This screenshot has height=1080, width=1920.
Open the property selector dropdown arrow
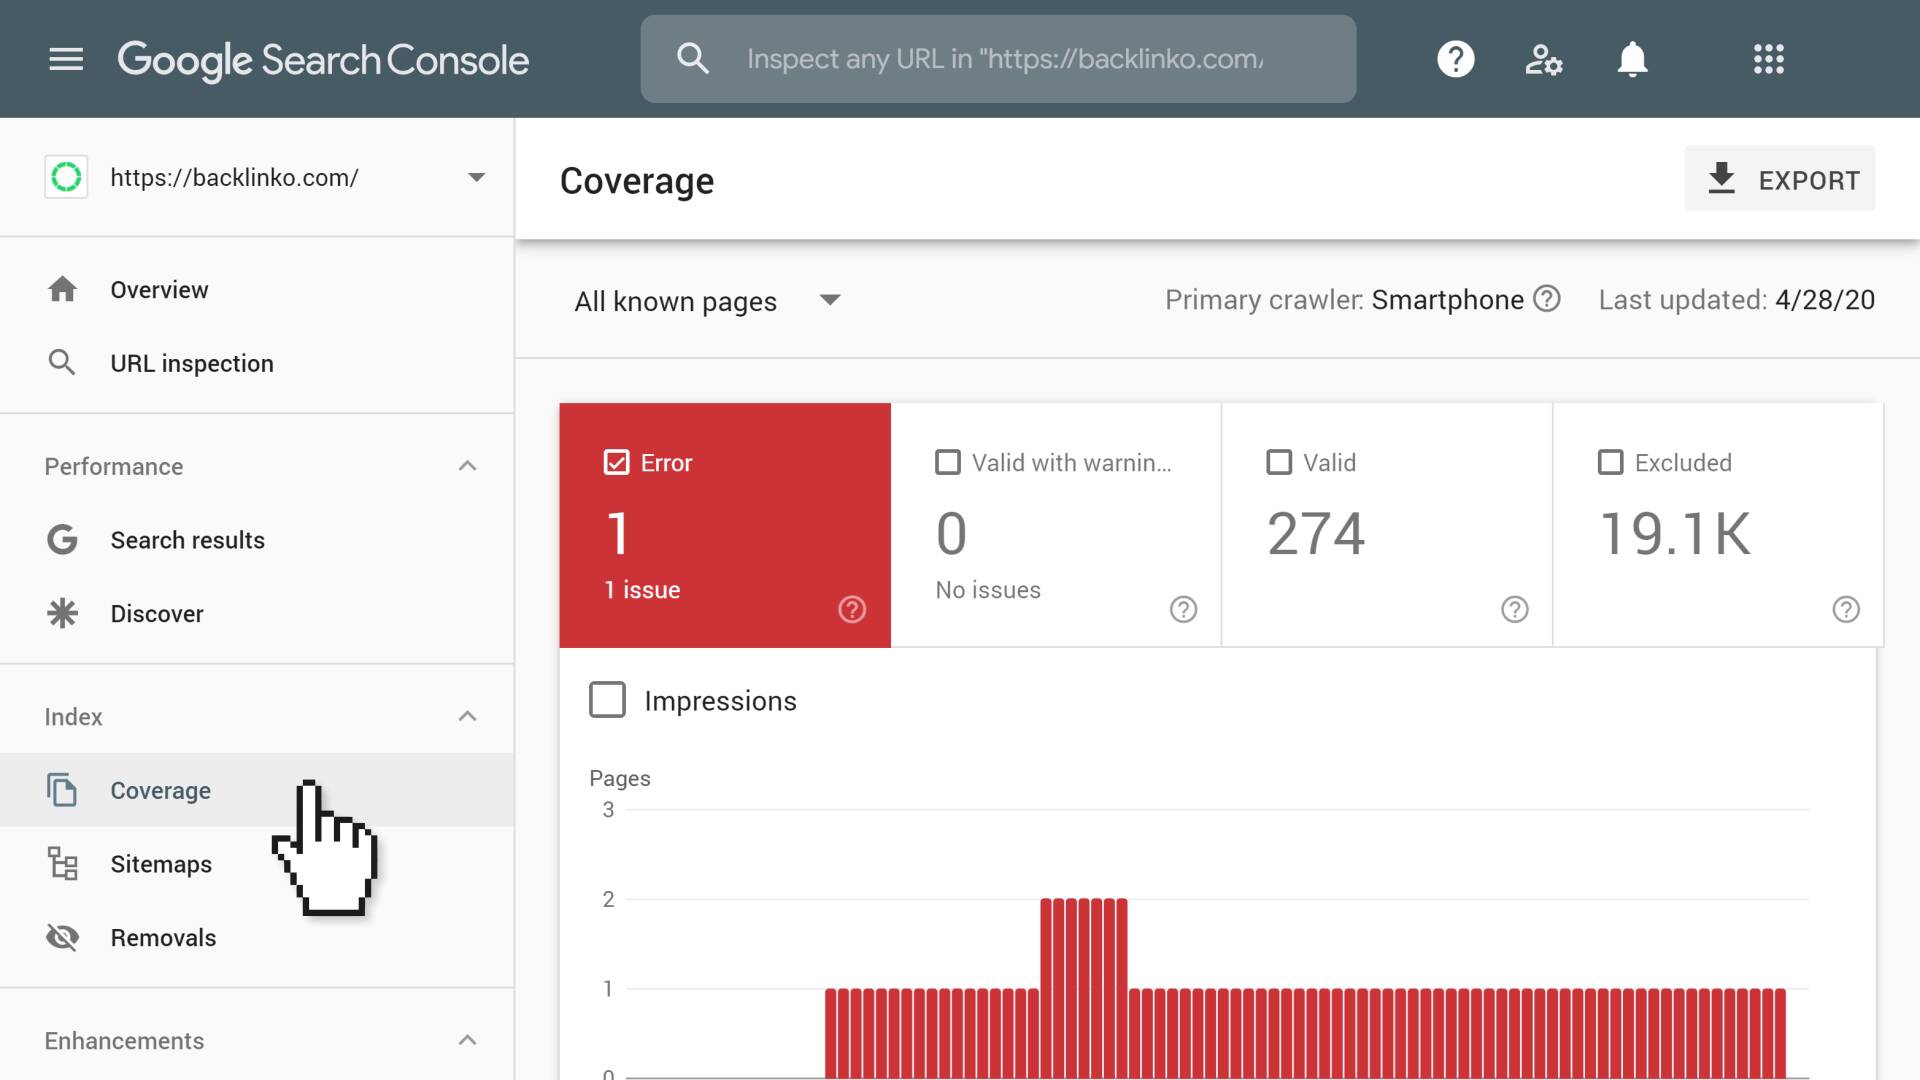point(476,177)
